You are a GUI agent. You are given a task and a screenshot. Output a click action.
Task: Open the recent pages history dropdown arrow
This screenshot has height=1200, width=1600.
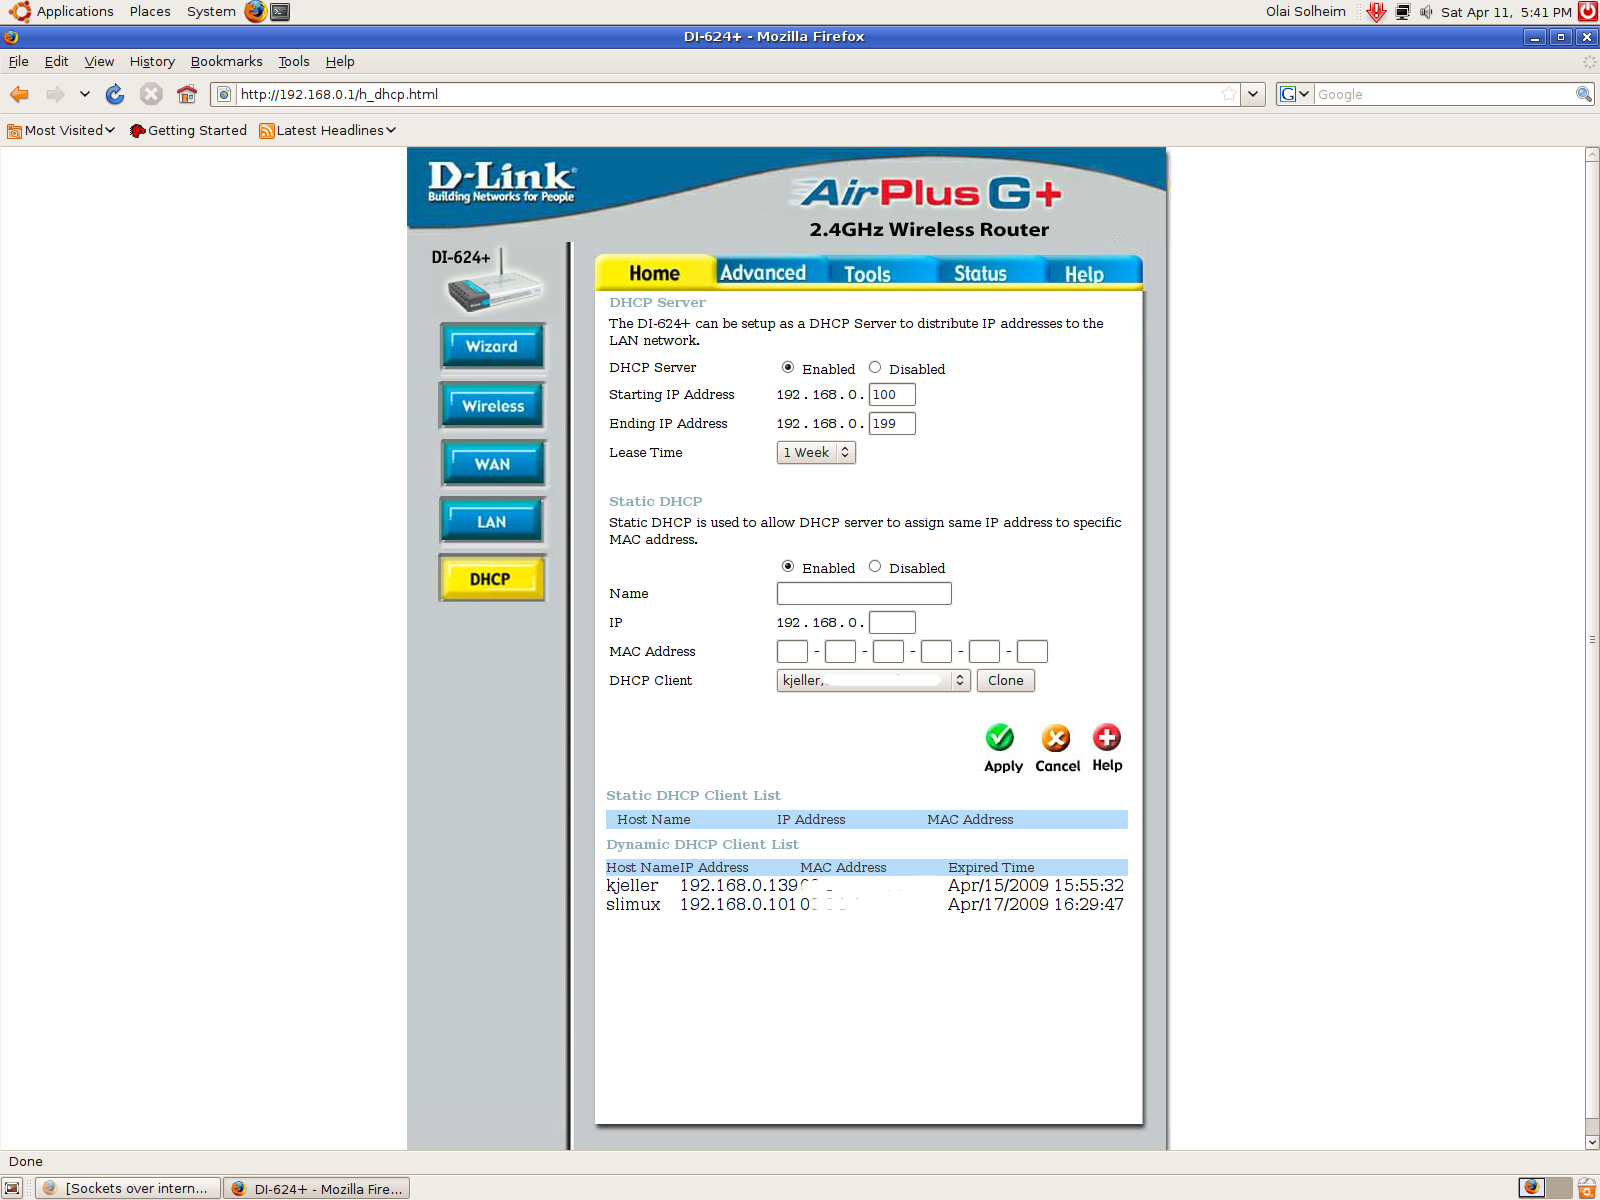(85, 94)
